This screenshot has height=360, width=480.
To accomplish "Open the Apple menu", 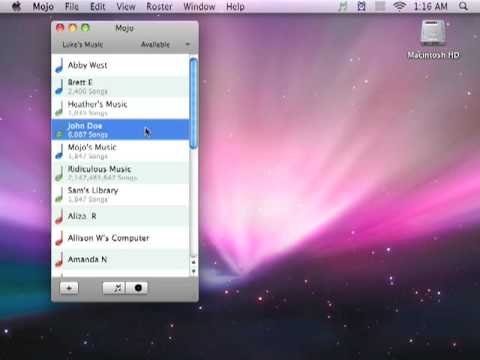I will click(x=16, y=6).
